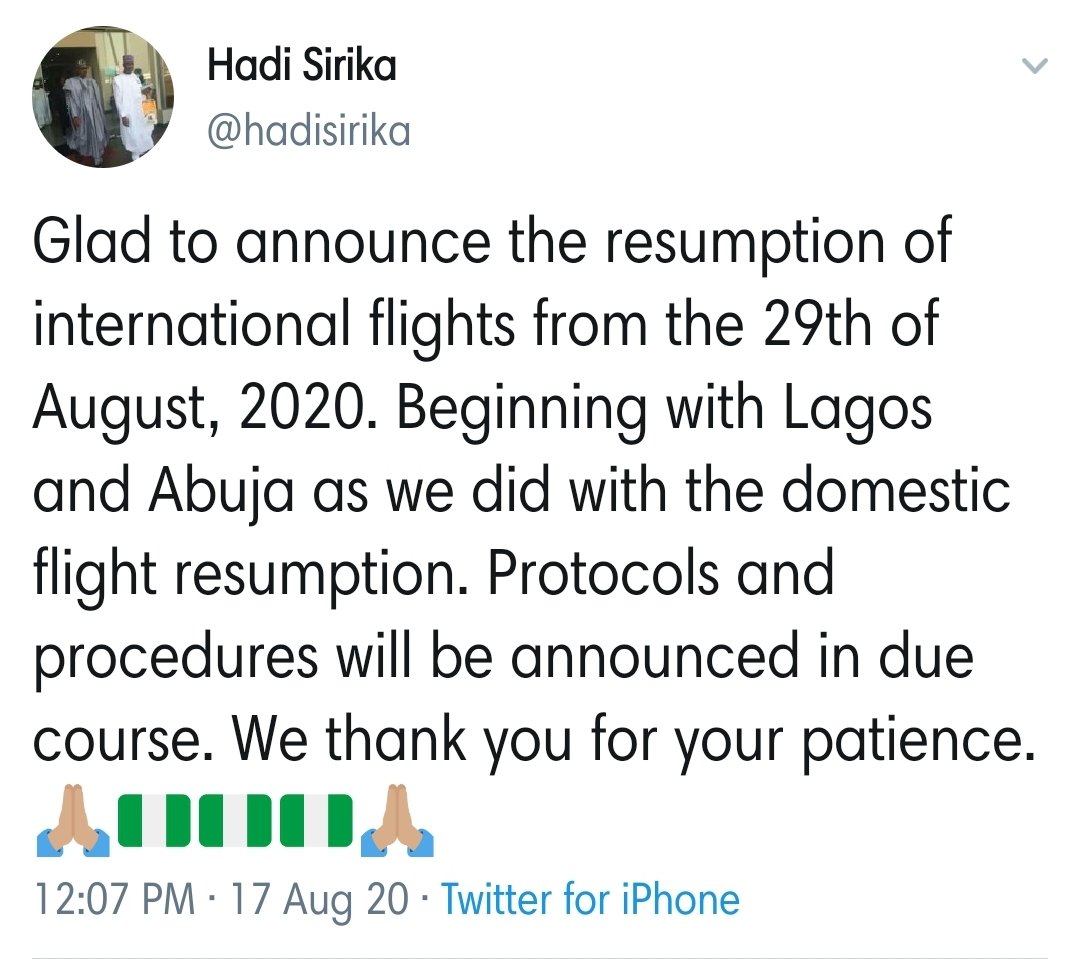Click Hadi Sirika's profile picture
Screen dimensions: 1080x972
[x=102, y=96]
